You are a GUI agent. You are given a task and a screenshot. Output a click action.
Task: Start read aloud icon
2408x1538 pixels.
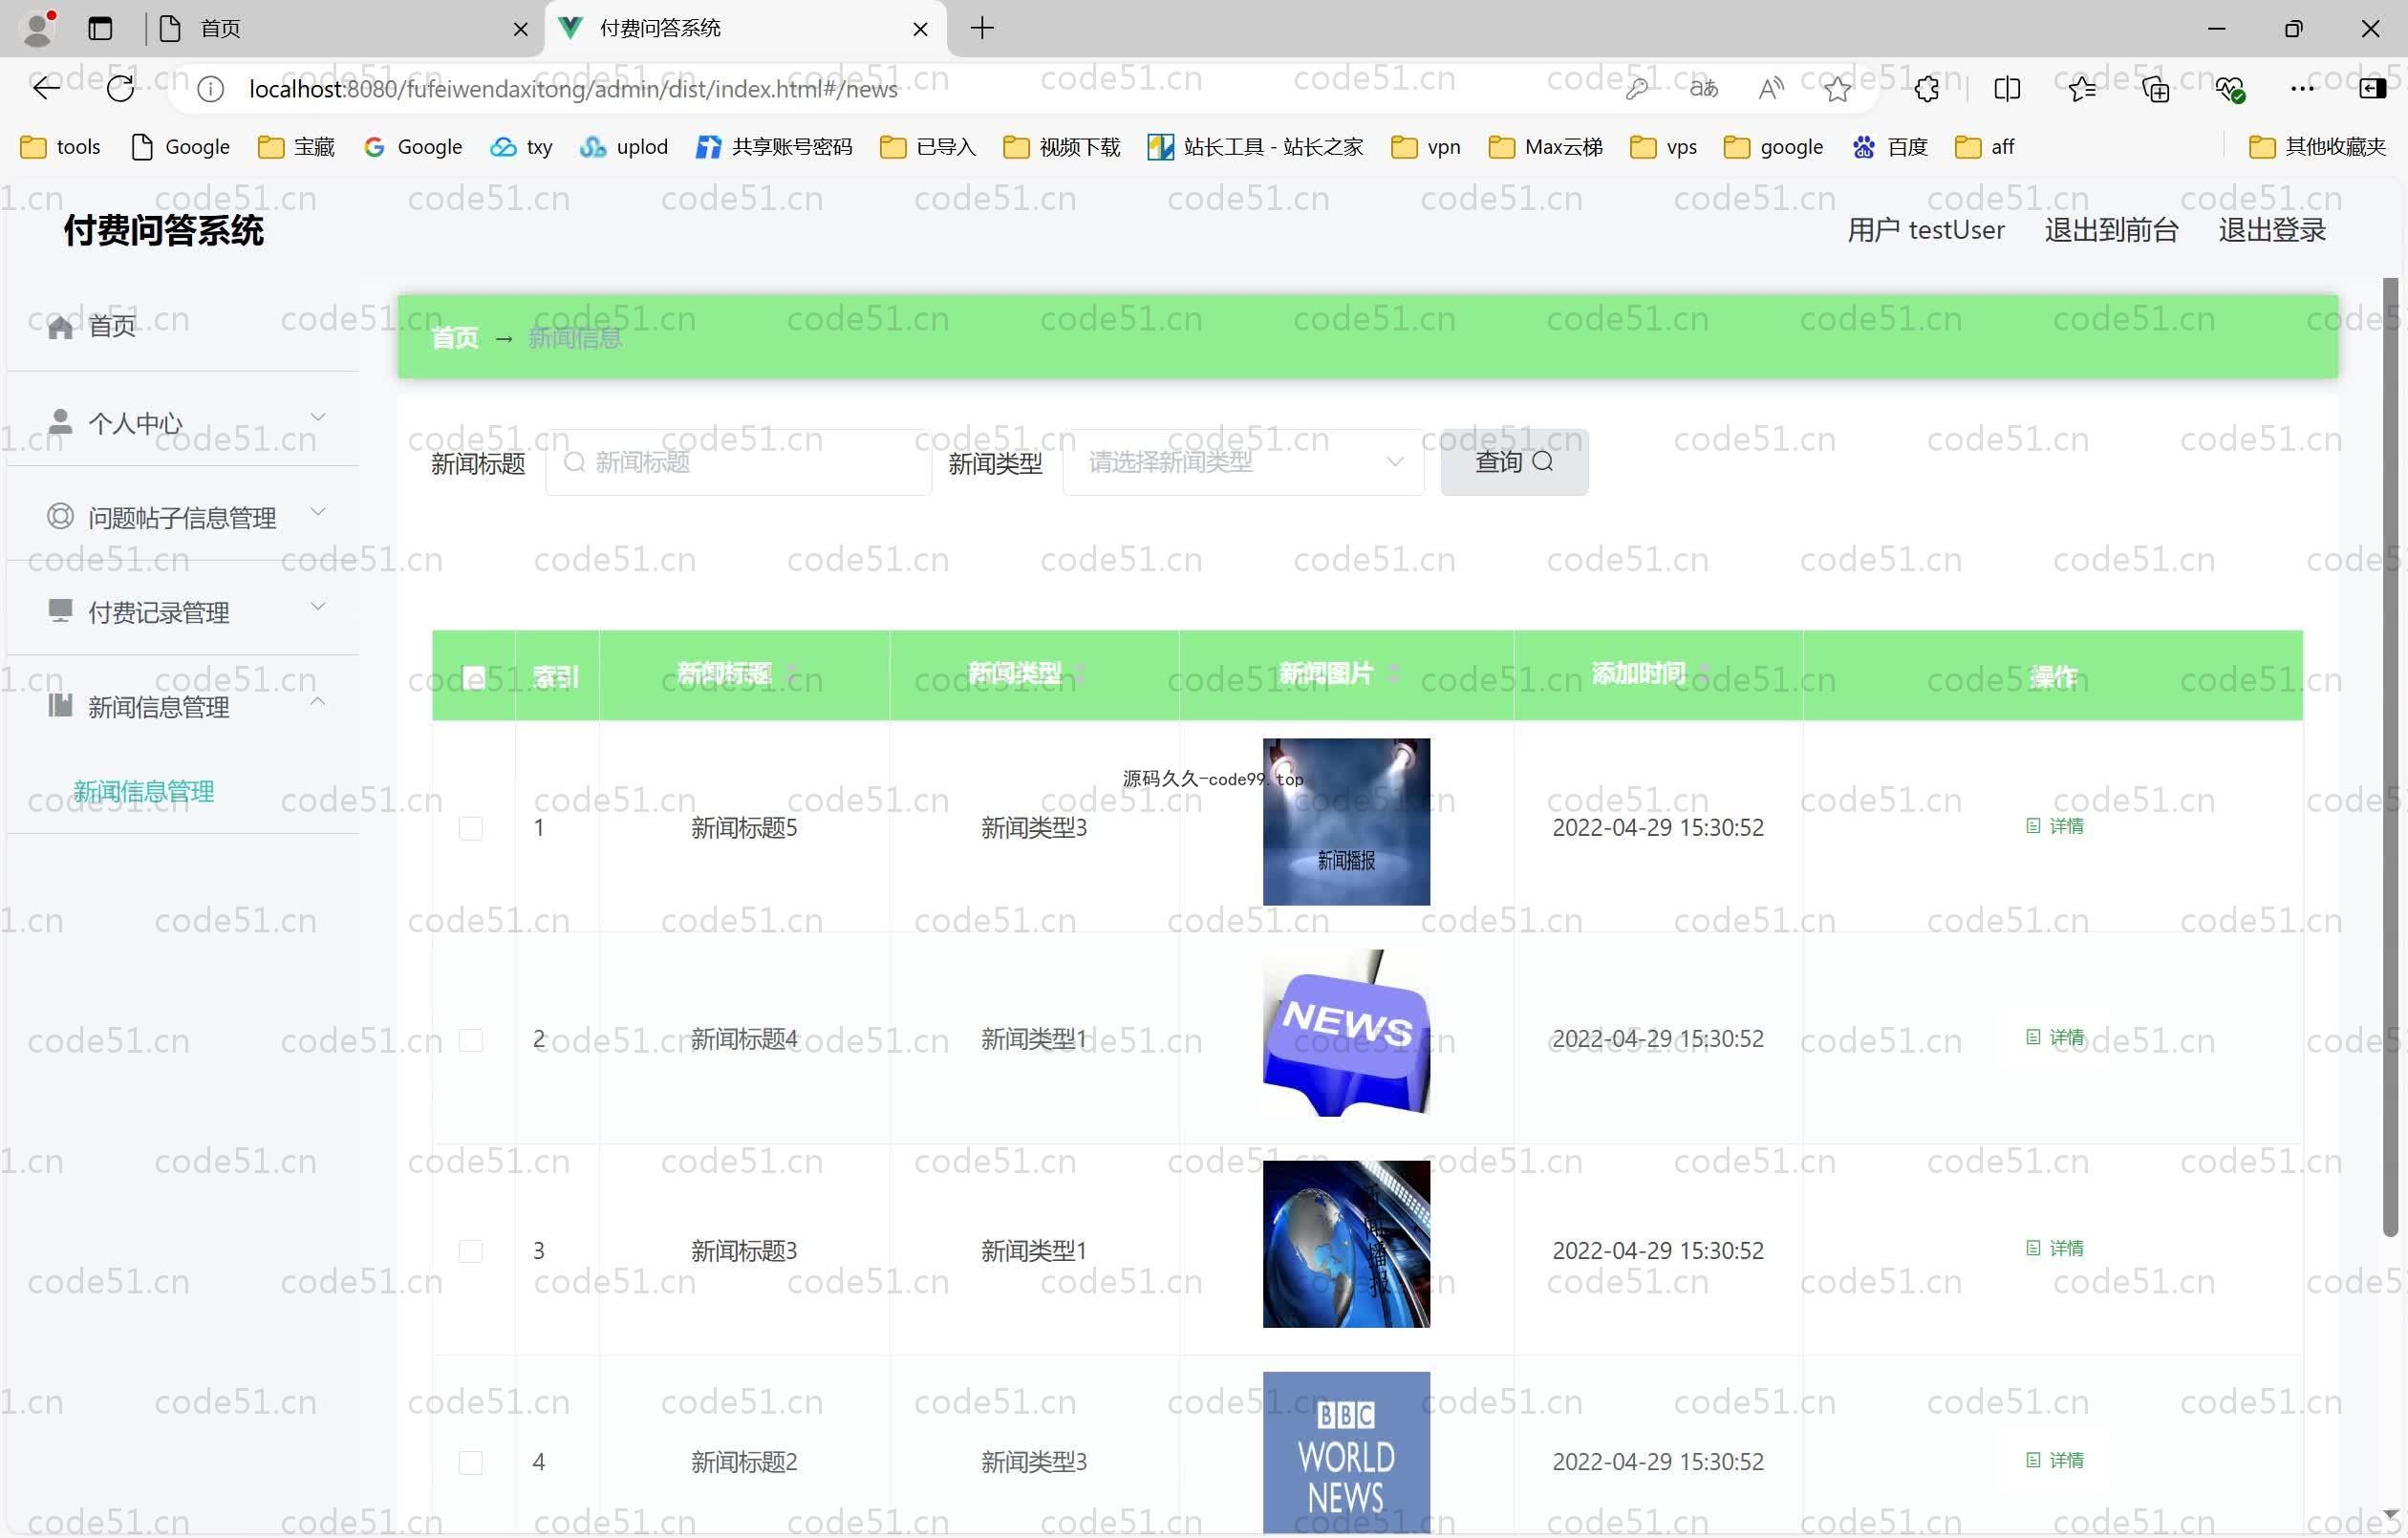[x=1771, y=89]
